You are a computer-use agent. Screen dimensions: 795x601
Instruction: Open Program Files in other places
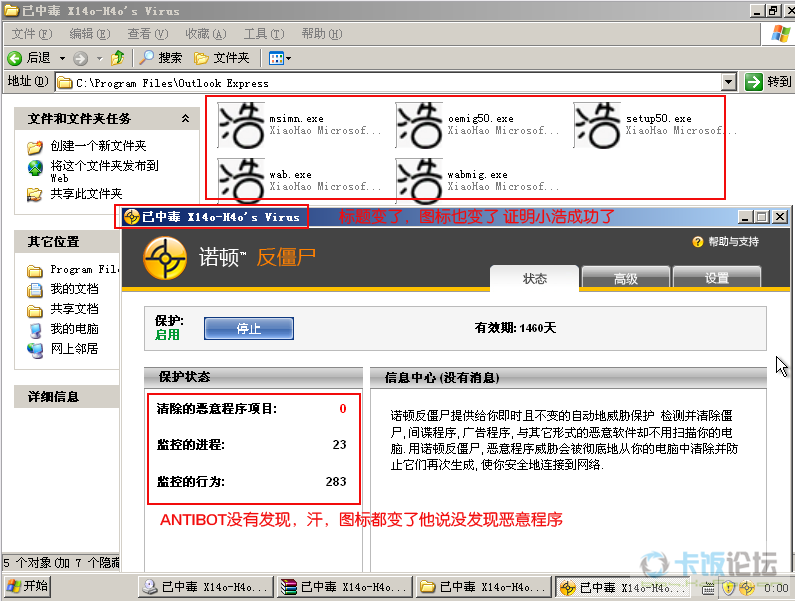point(84,269)
